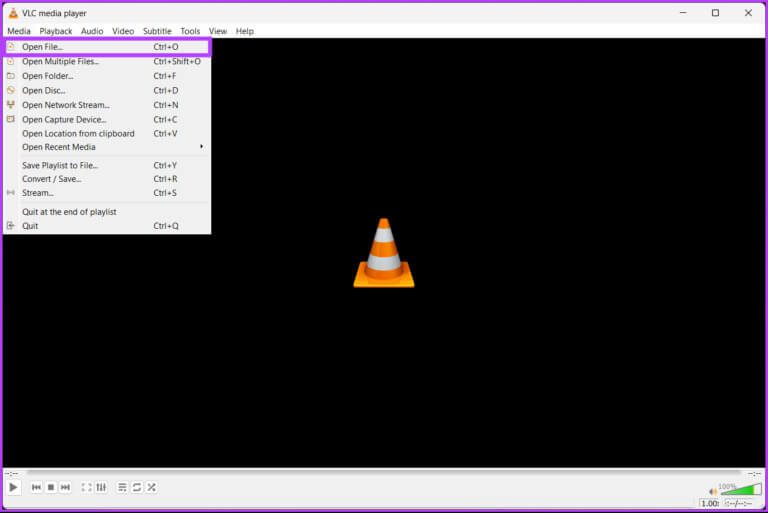Image resolution: width=768 pixels, height=513 pixels.
Task: Toggle the playlist view
Action: (x=122, y=487)
